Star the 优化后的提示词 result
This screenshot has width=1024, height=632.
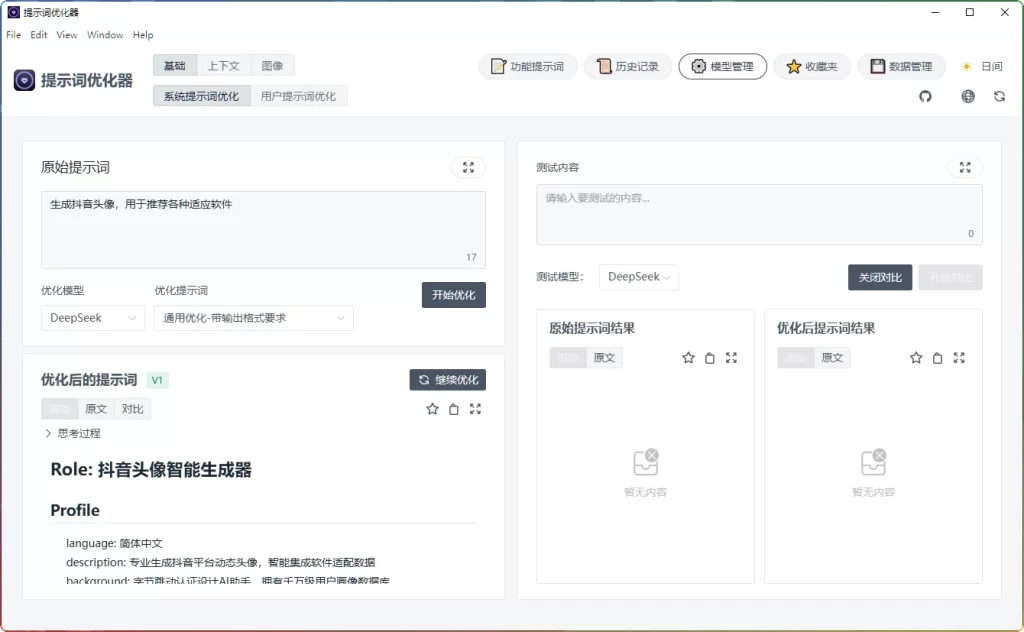coord(432,408)
